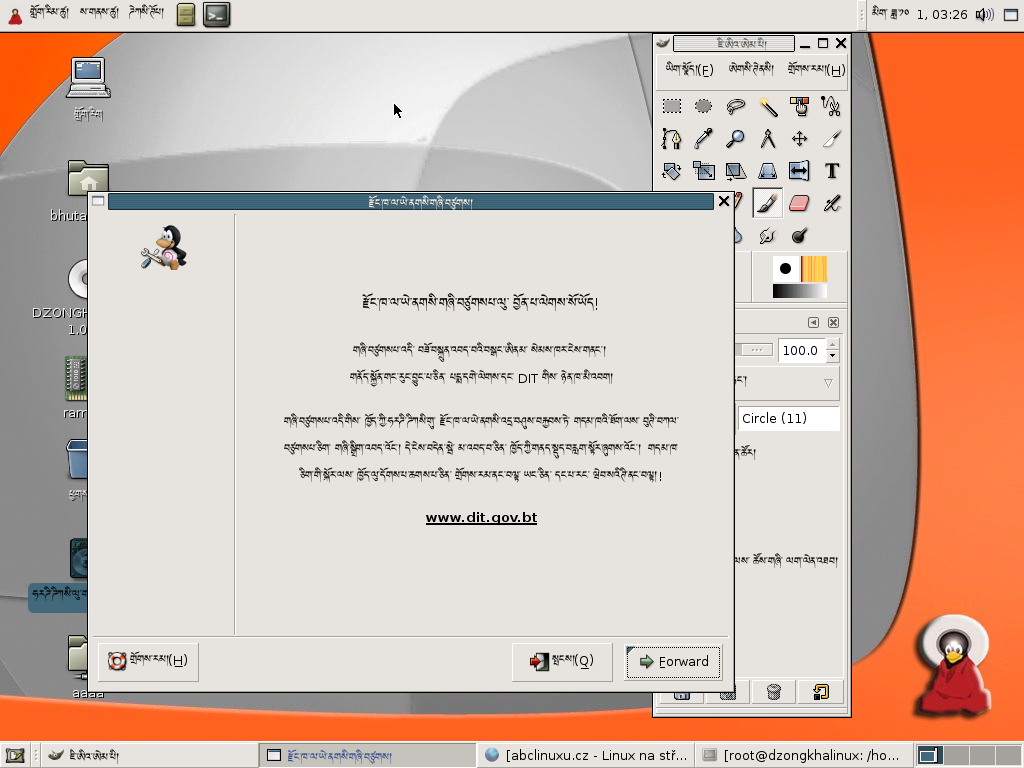This screenshot has height=768, width=1024.
Task: Open the middle Xtns menu in GIMP toolbox
Action: pyautogui.click(x=751, y=69)
